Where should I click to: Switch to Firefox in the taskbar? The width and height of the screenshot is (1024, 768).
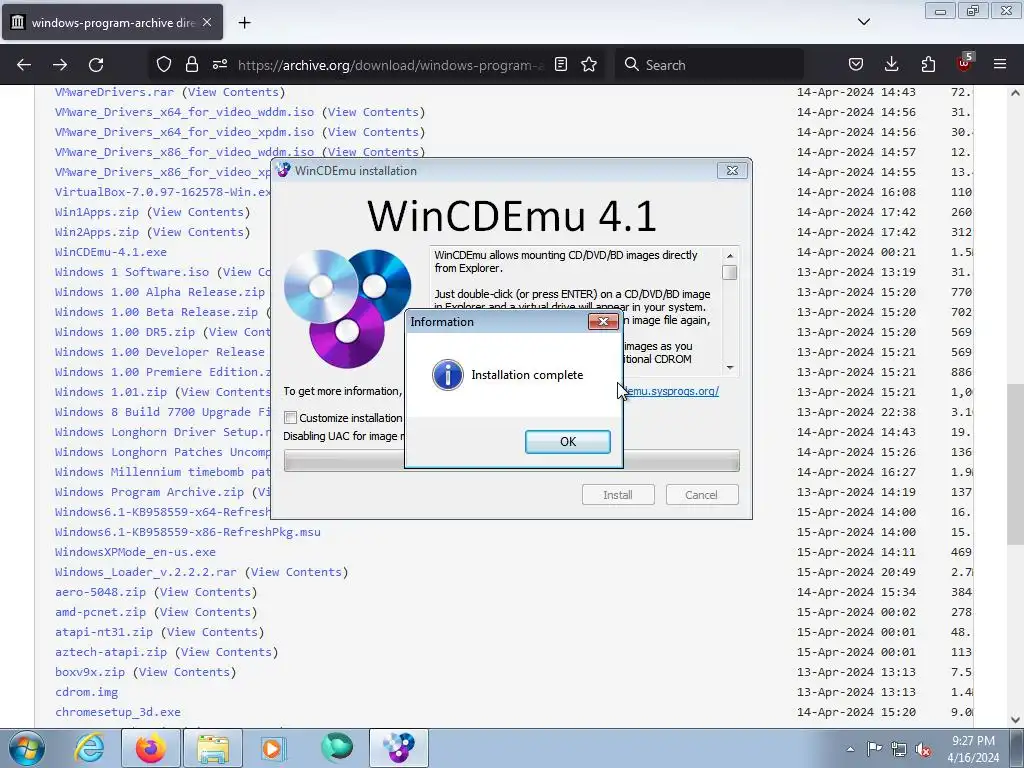click(151, 748)
